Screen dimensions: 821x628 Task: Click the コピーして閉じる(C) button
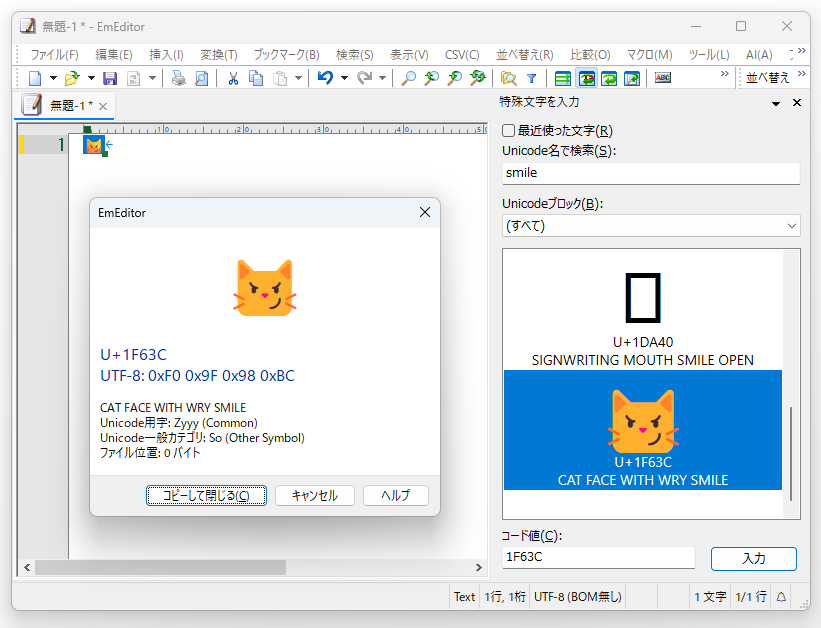pyautogui.click(x=206, y=495)
